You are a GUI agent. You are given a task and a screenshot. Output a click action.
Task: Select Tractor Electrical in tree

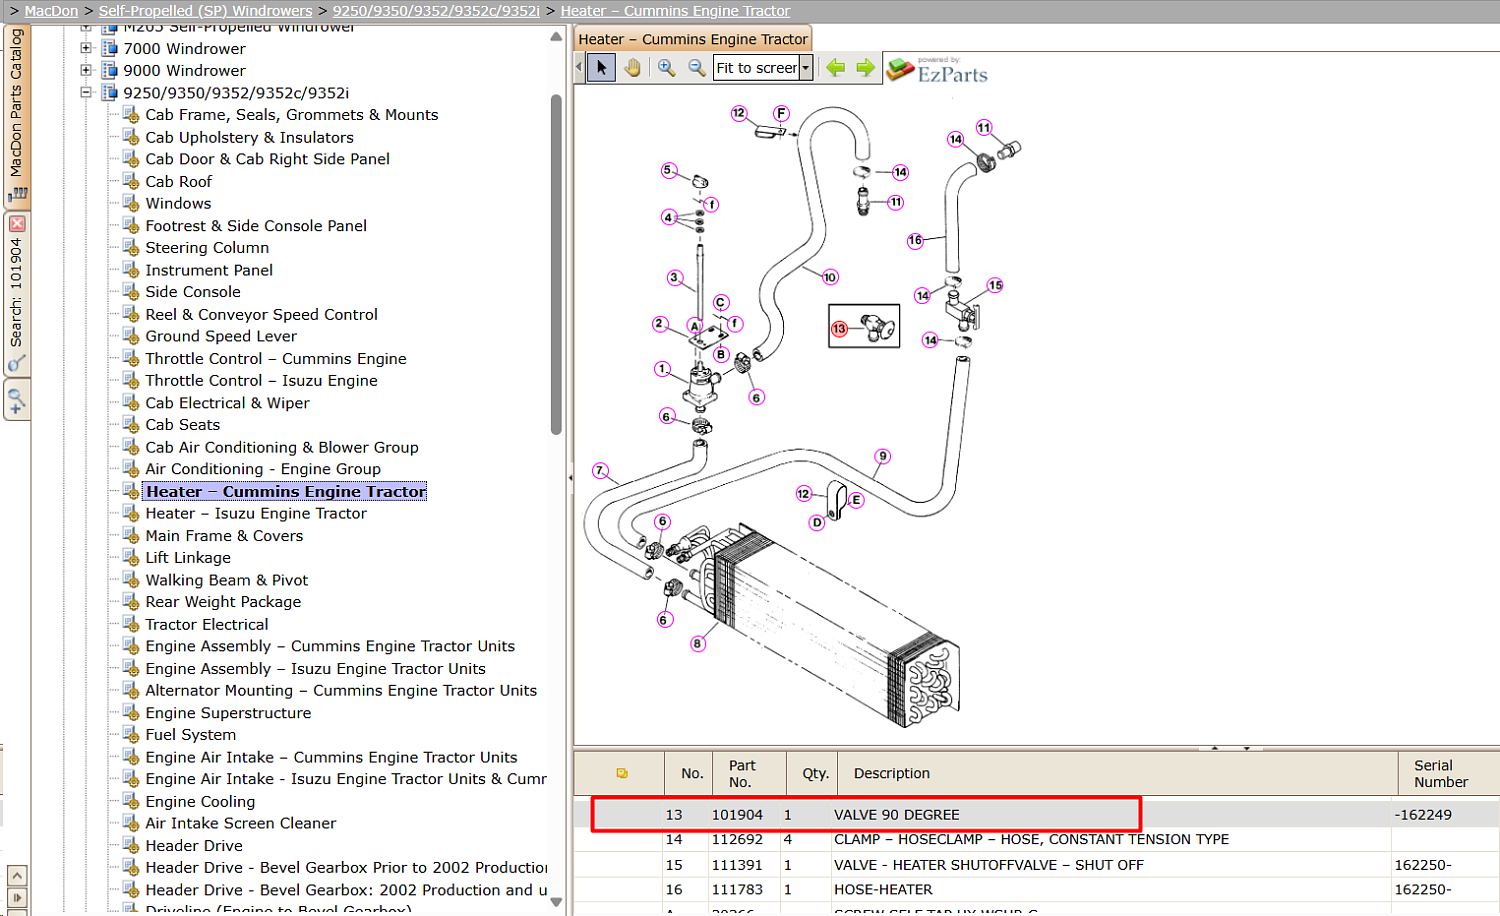pos(207,624)
